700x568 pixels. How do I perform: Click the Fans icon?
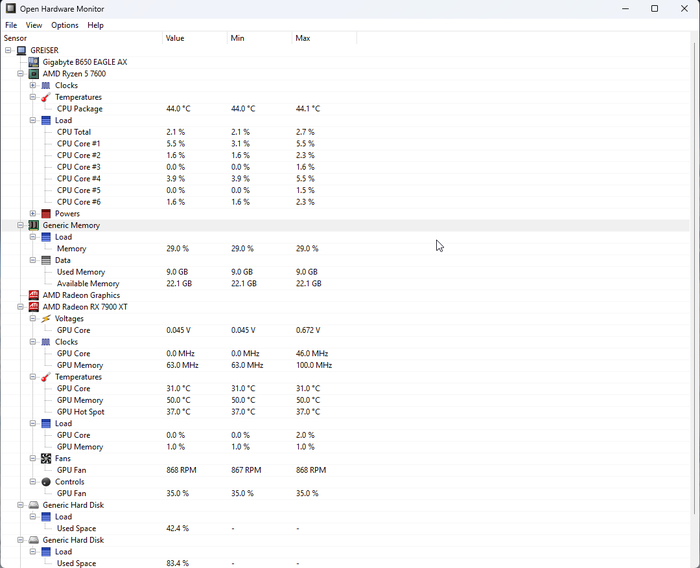pyautogui.click(x=46, y=458)
